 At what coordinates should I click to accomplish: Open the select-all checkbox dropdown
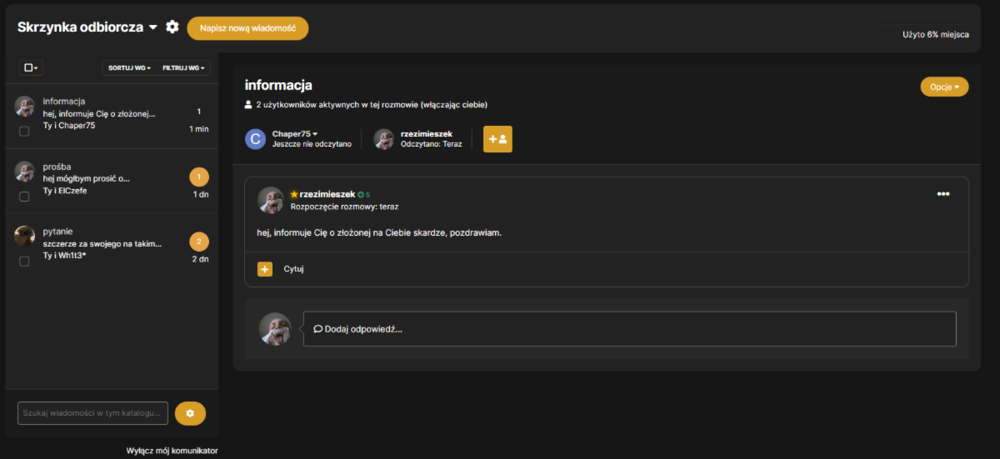(31, 68)
